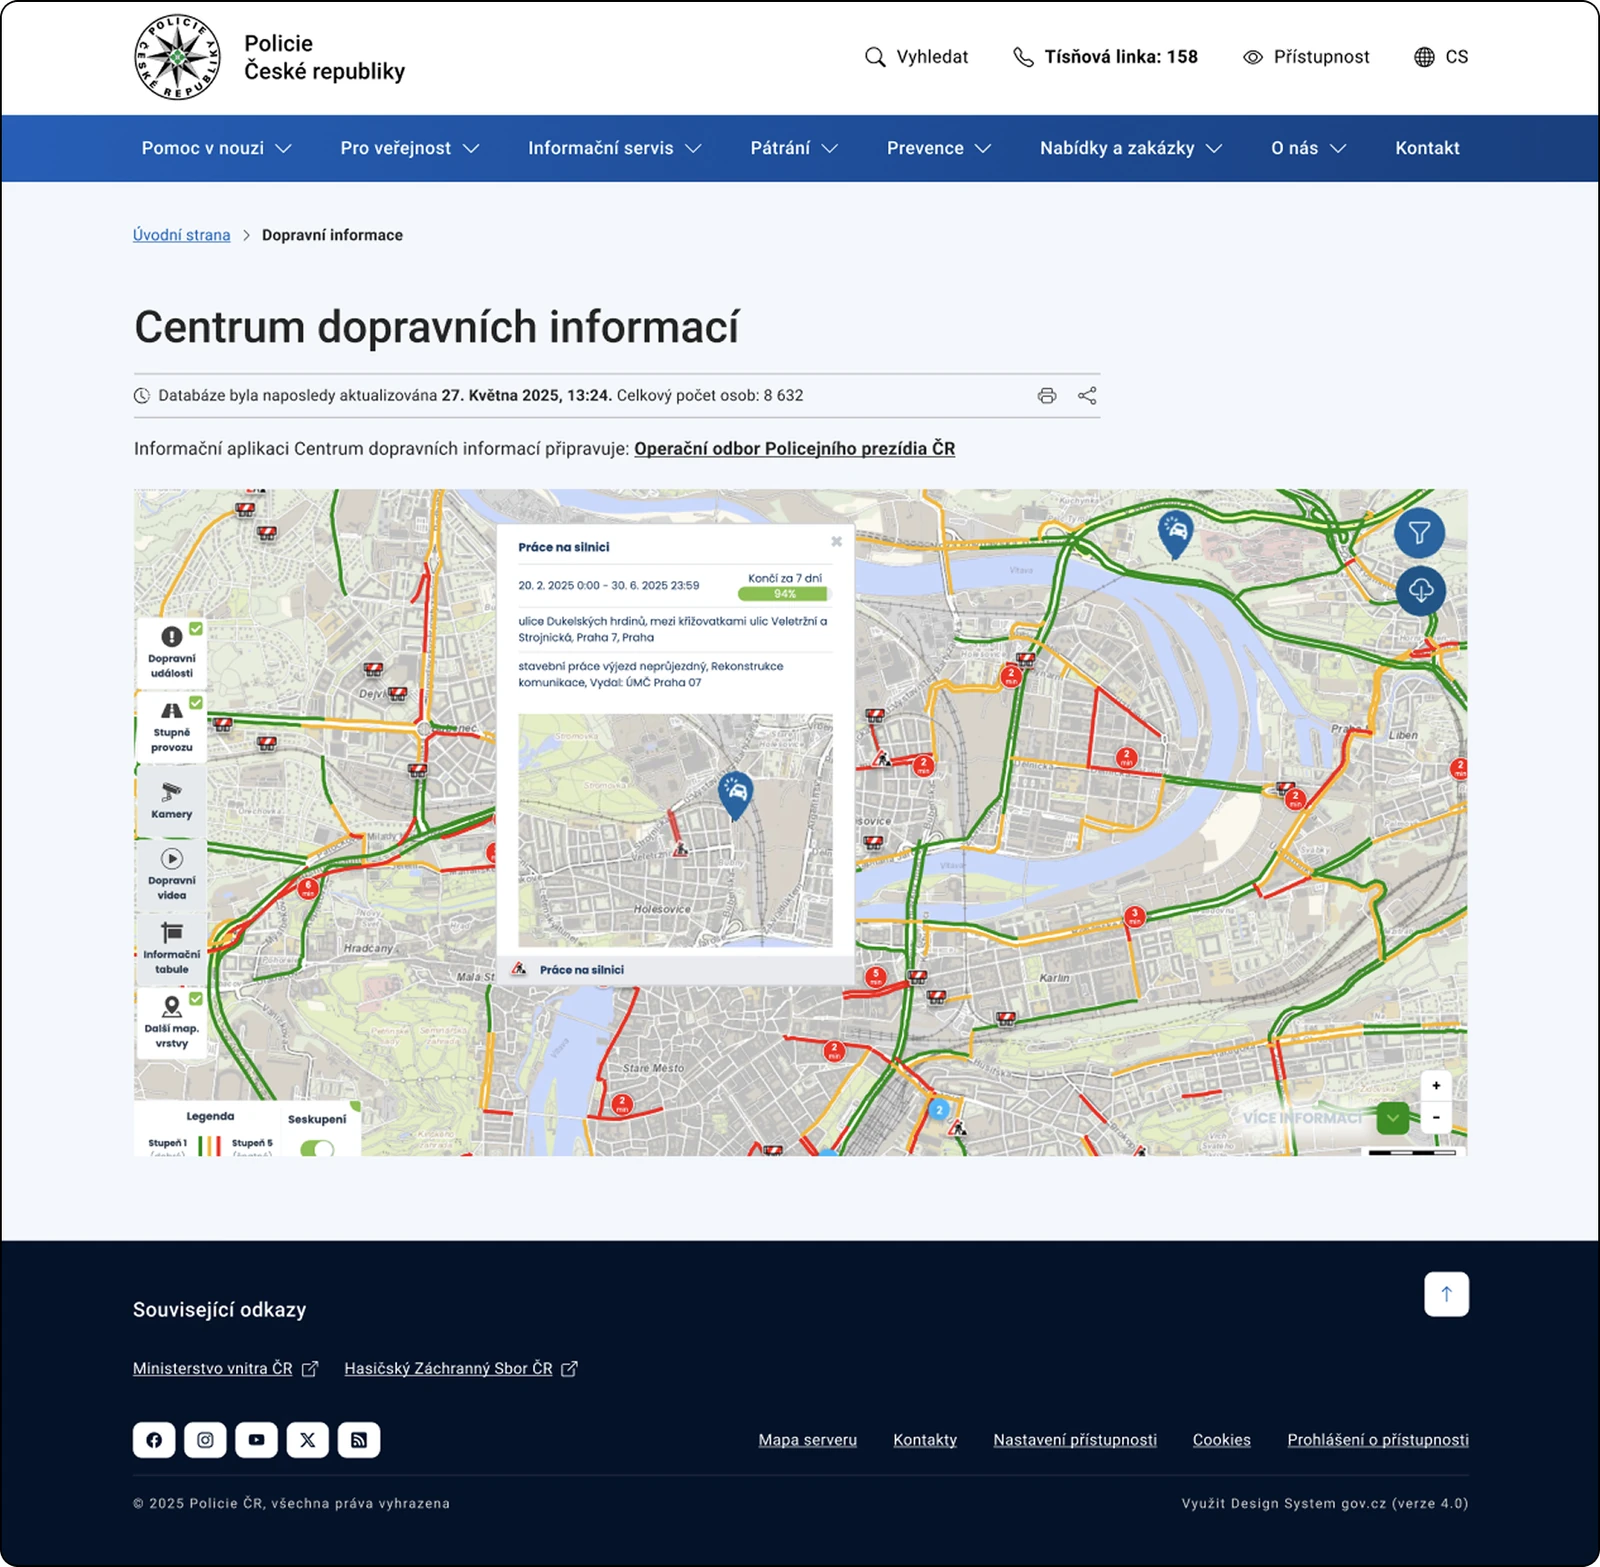
Task: Click the Dopravní informace breadcrumb text
Action: click(332, 235)
